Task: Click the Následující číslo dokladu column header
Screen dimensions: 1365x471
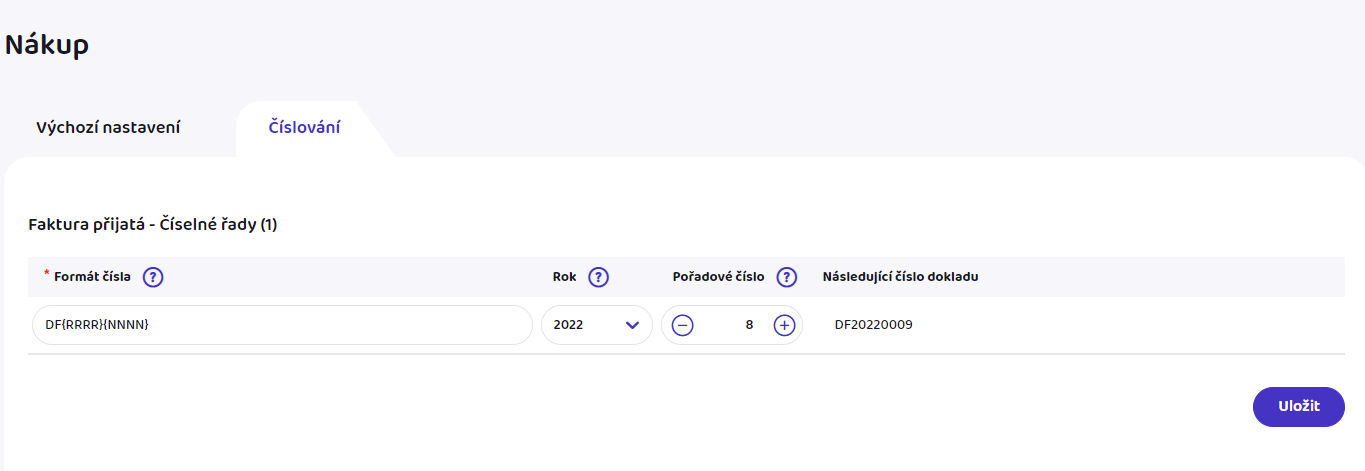Action: 900,277
